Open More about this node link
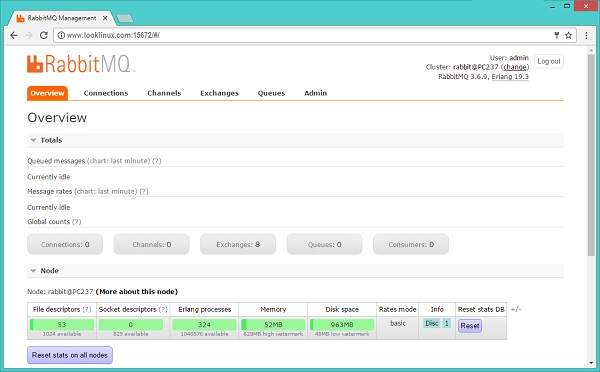 [x=137, y=292]
